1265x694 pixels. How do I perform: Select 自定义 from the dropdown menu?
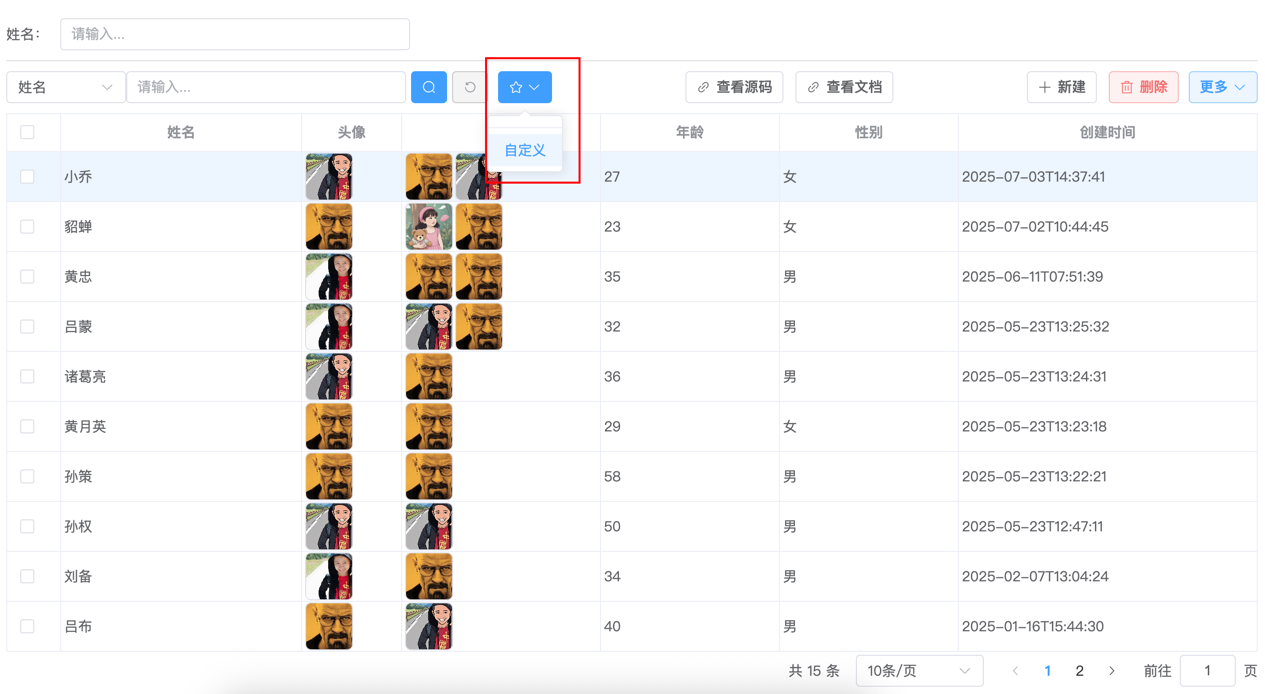tap(525, 150)
